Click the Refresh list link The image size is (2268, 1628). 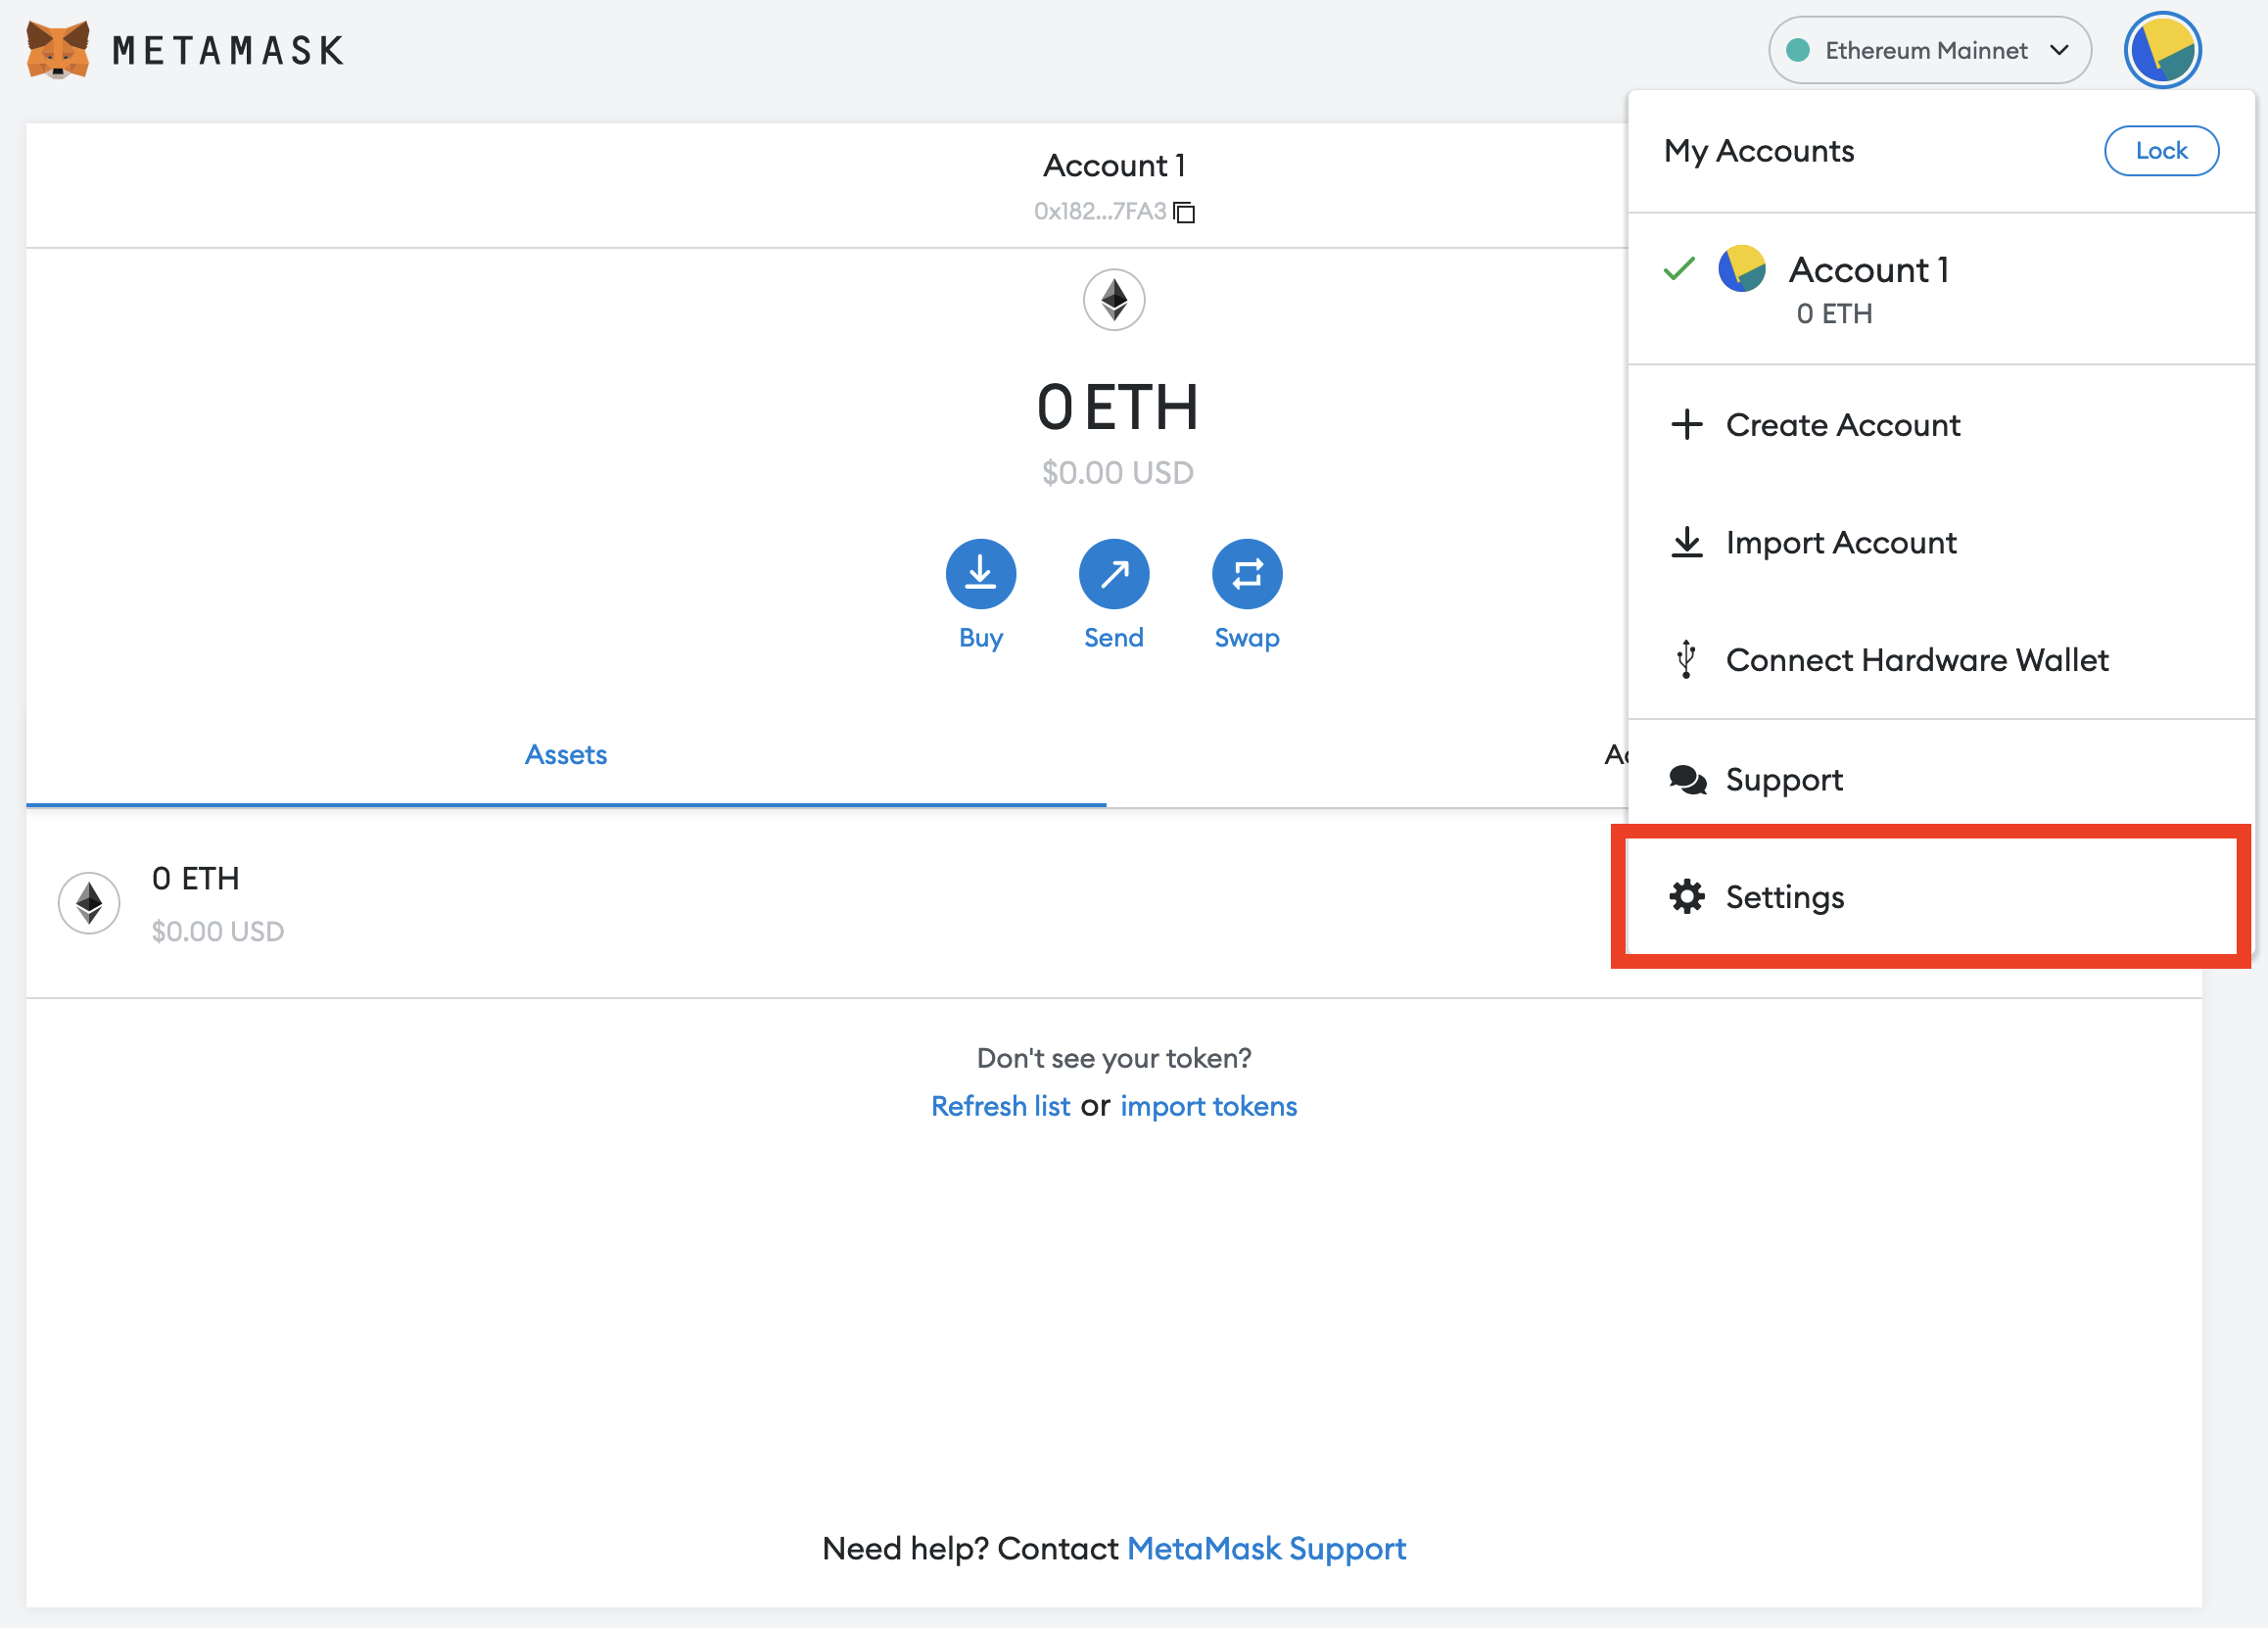tap(1000, 1106)
